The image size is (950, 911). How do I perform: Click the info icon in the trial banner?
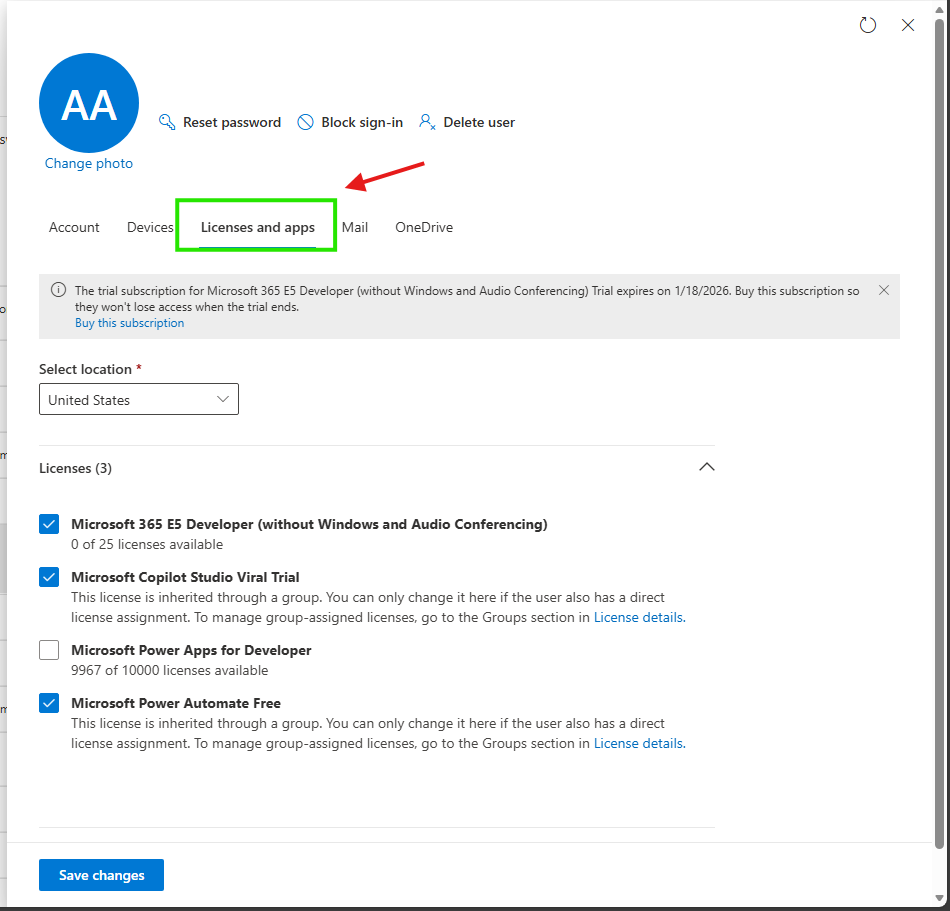(x=58, y=290)
